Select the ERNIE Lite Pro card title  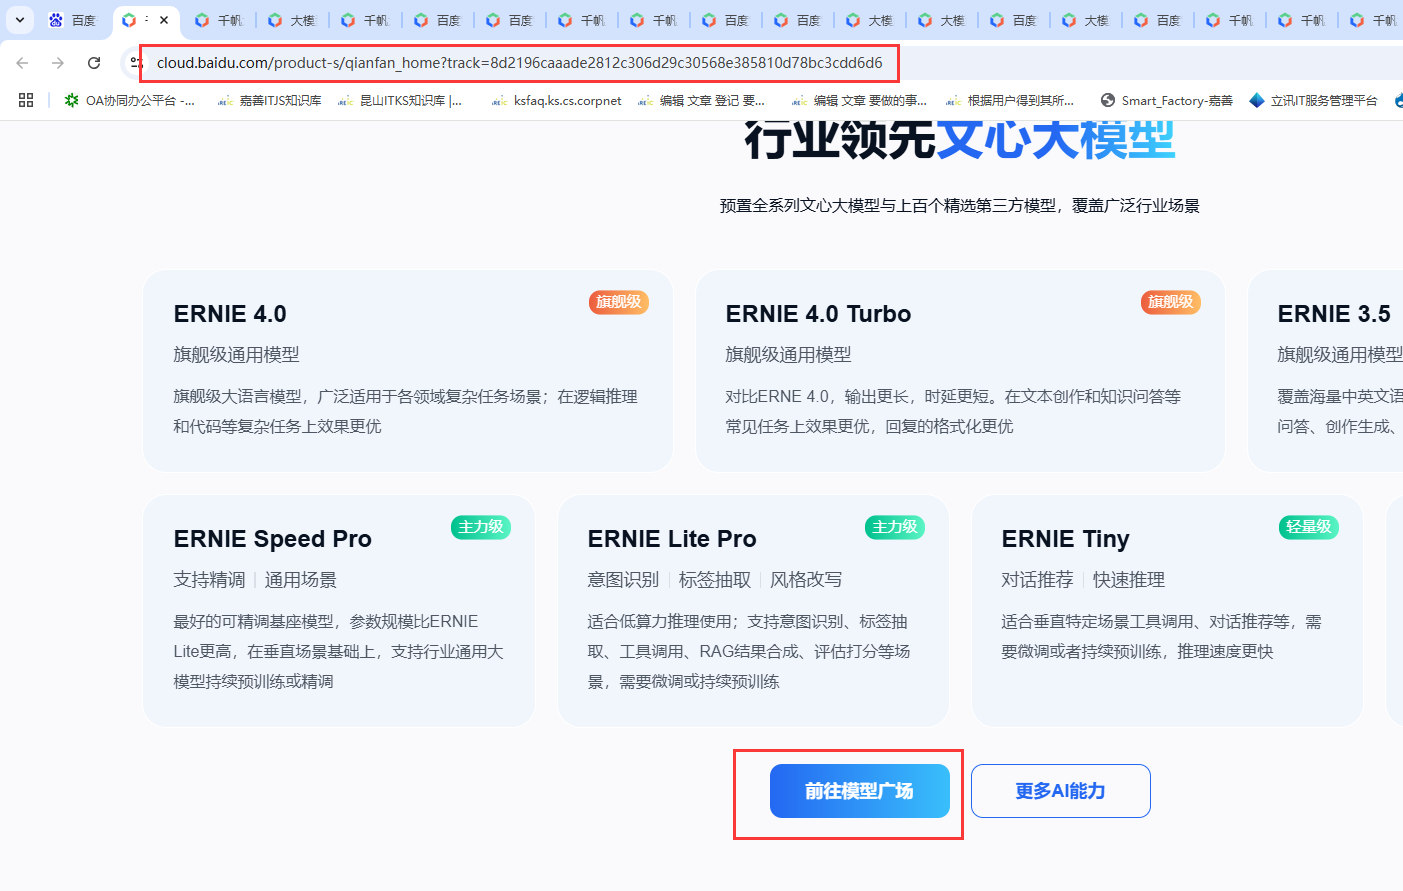click(x=672, y=539)
